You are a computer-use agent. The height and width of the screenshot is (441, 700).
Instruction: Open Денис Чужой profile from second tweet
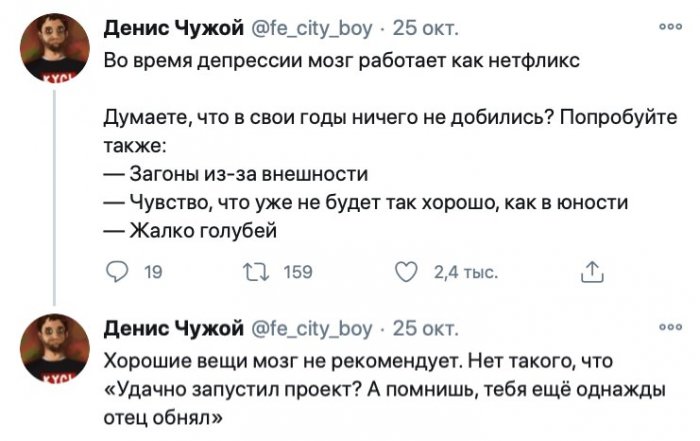171,327
